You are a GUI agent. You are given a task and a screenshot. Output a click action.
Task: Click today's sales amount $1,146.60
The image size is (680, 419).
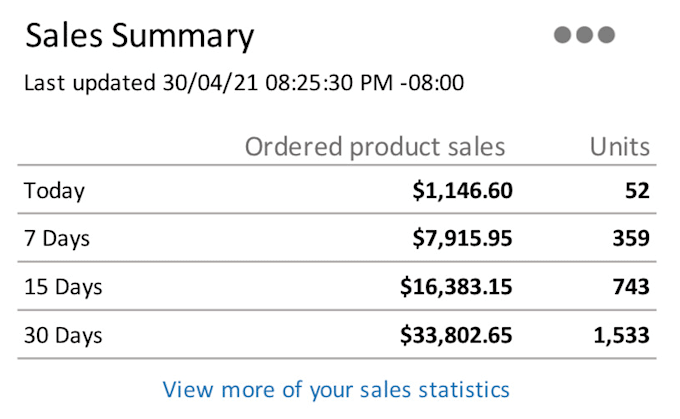point(462,190)
